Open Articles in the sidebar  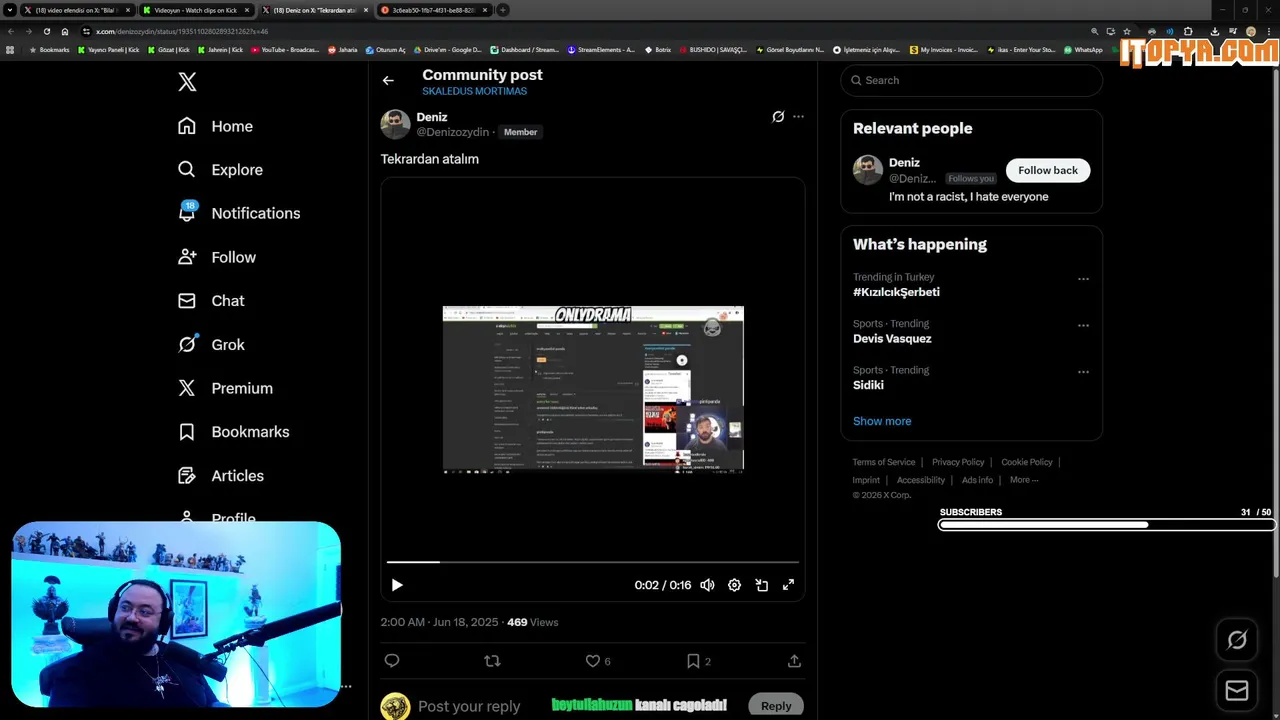pos(220,476)
